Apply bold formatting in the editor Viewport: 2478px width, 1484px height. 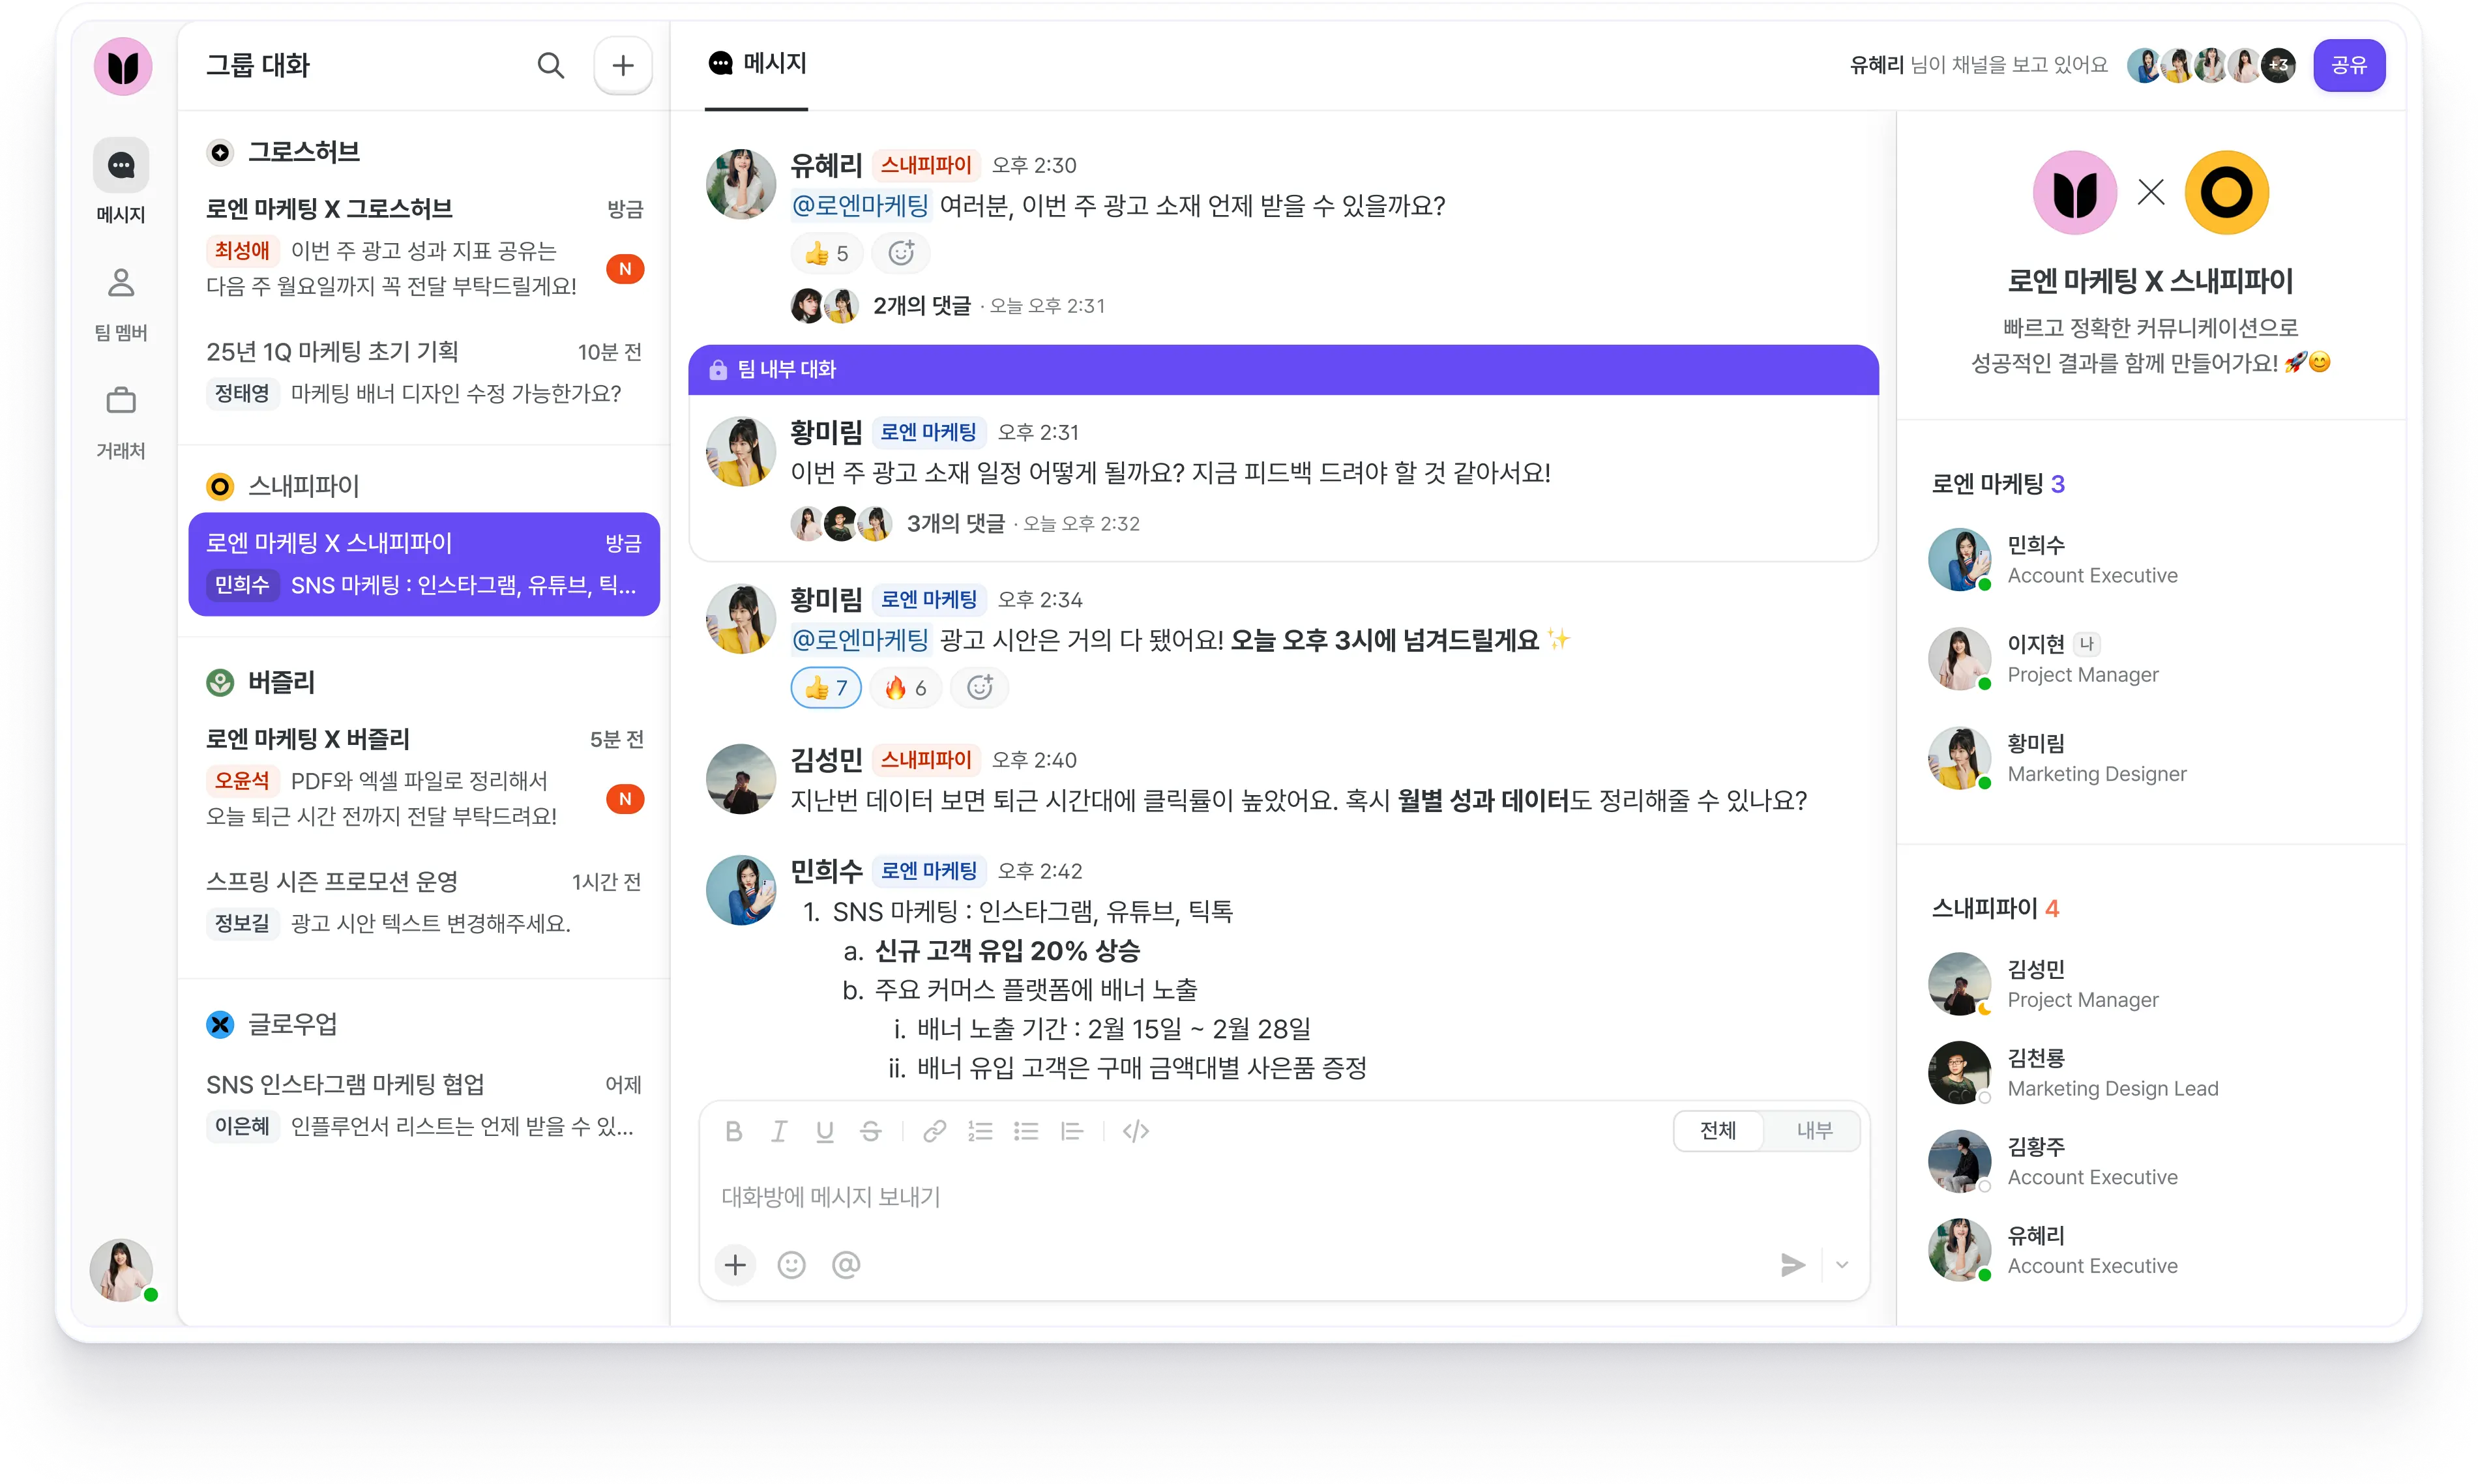pyautogui.click(x=733, y=1131)
